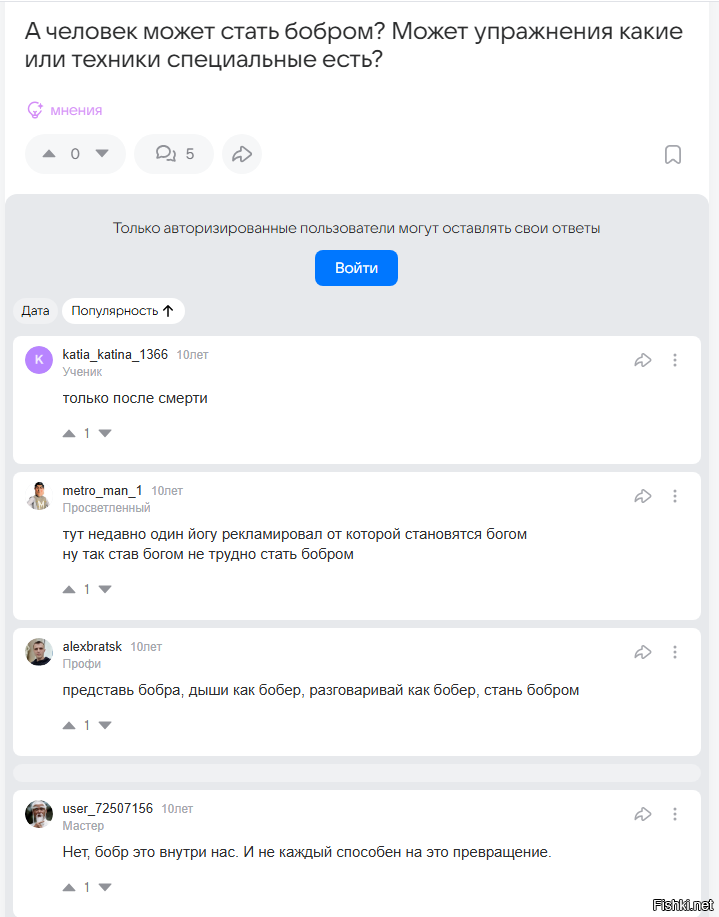
Task: Downvote the main question post
Action: [102, 154]
